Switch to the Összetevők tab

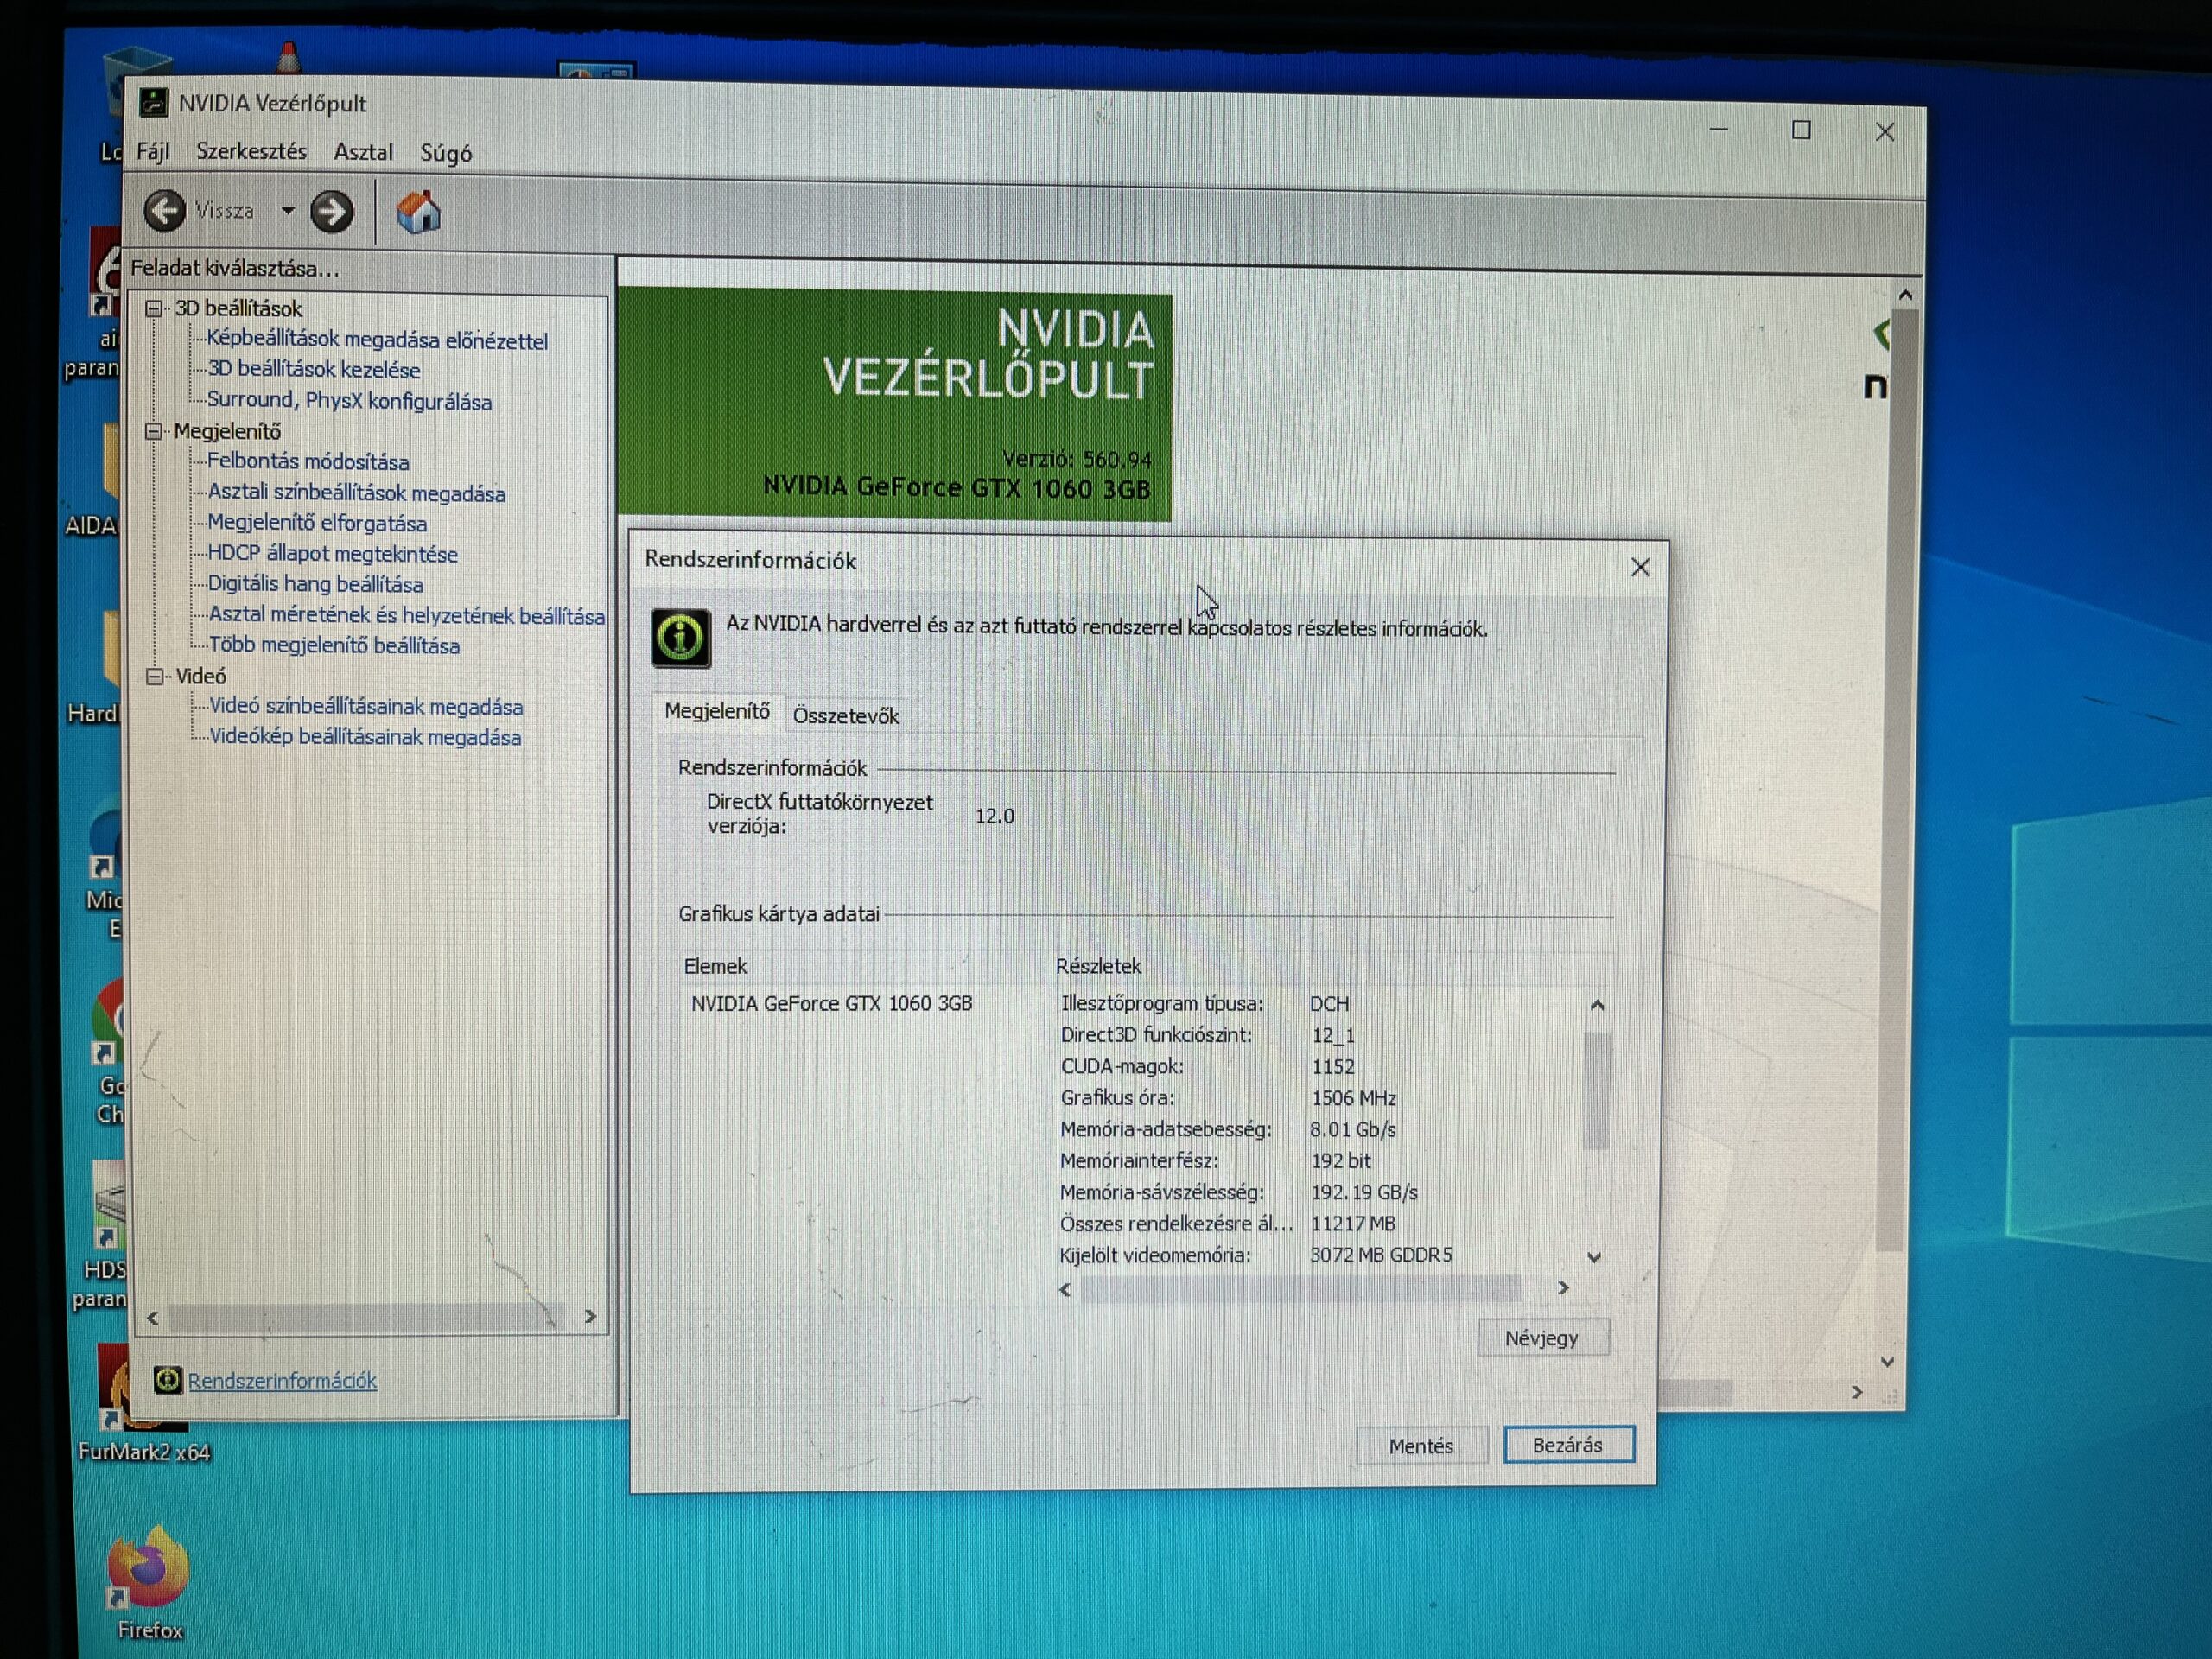click(x=846, y=716)
